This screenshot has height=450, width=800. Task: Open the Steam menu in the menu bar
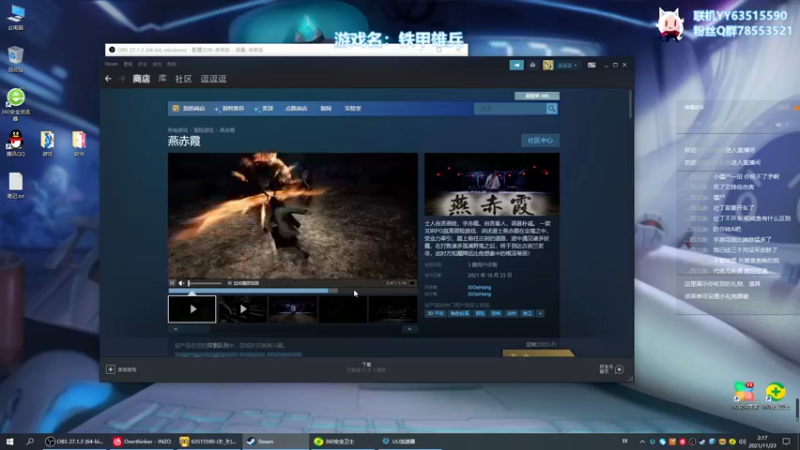[111, 64]
